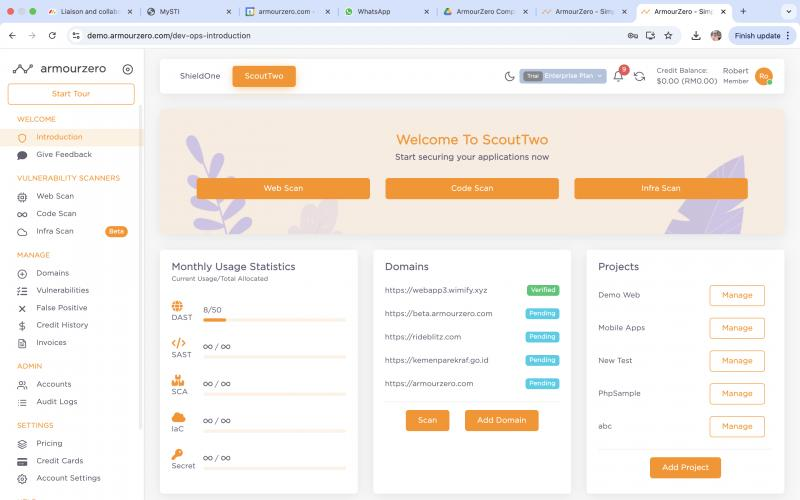Viewport: 800px width, 500px height.
Task: Click the Credit History dollar icon
Action: coord(22,326)
